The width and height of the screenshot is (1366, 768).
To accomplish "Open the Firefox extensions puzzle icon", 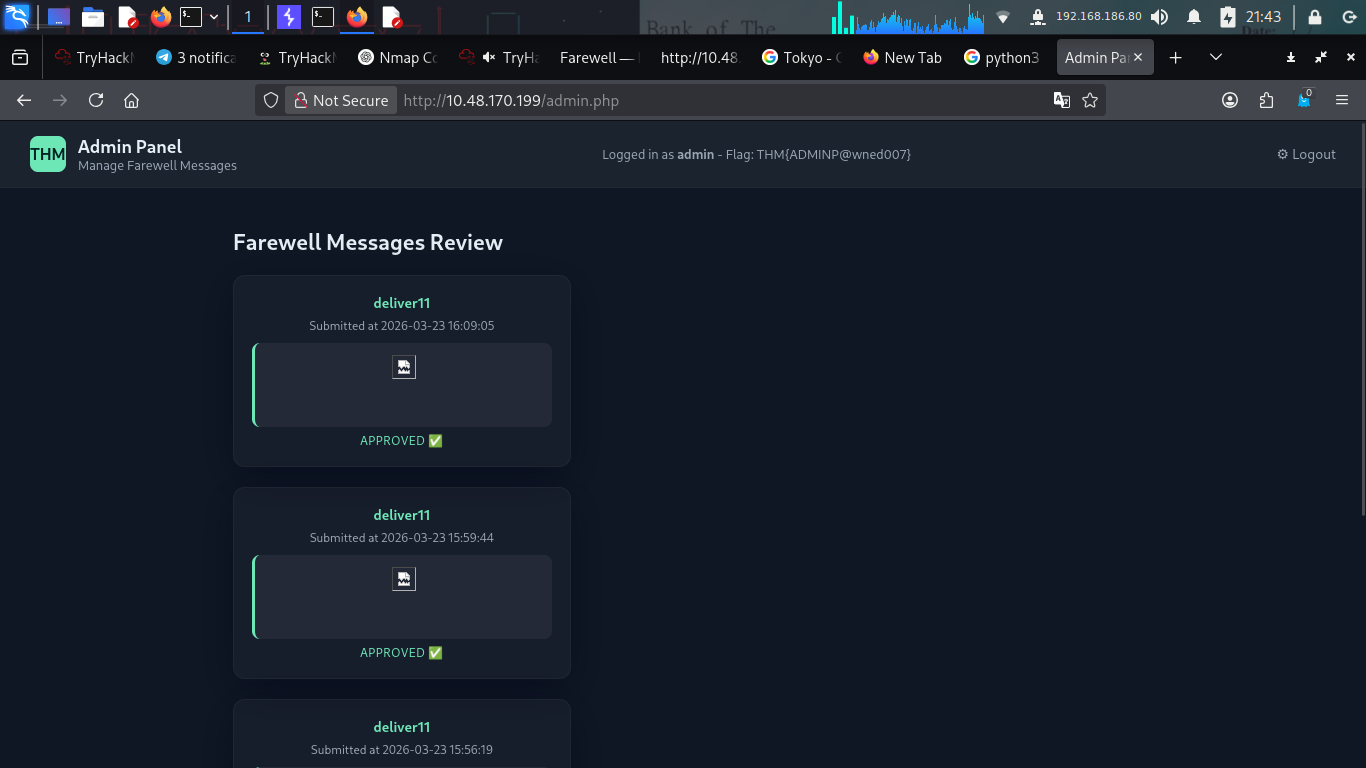I will [1267, 100].
